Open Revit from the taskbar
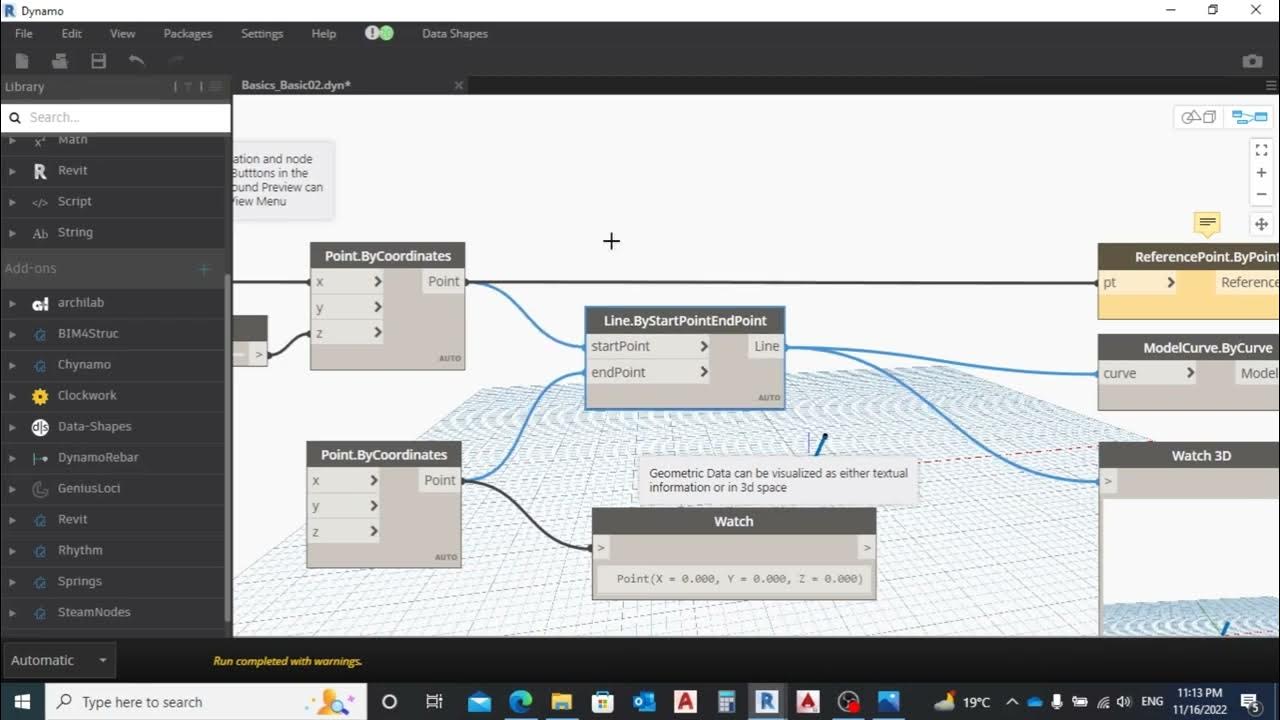 (x=766, y=701)
